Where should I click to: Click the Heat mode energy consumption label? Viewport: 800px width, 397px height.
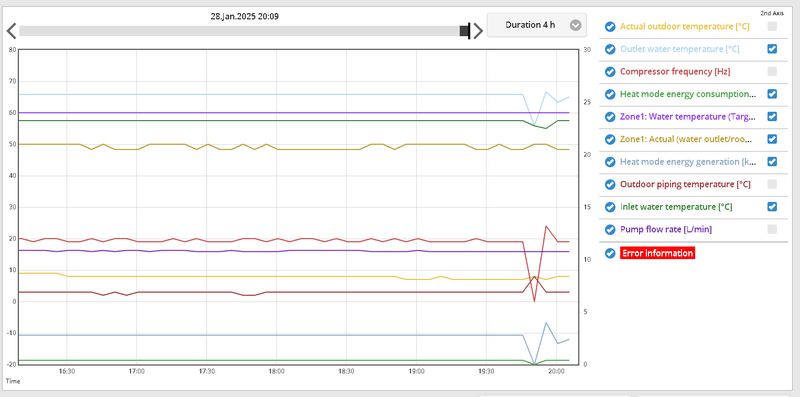coord(688,94)
